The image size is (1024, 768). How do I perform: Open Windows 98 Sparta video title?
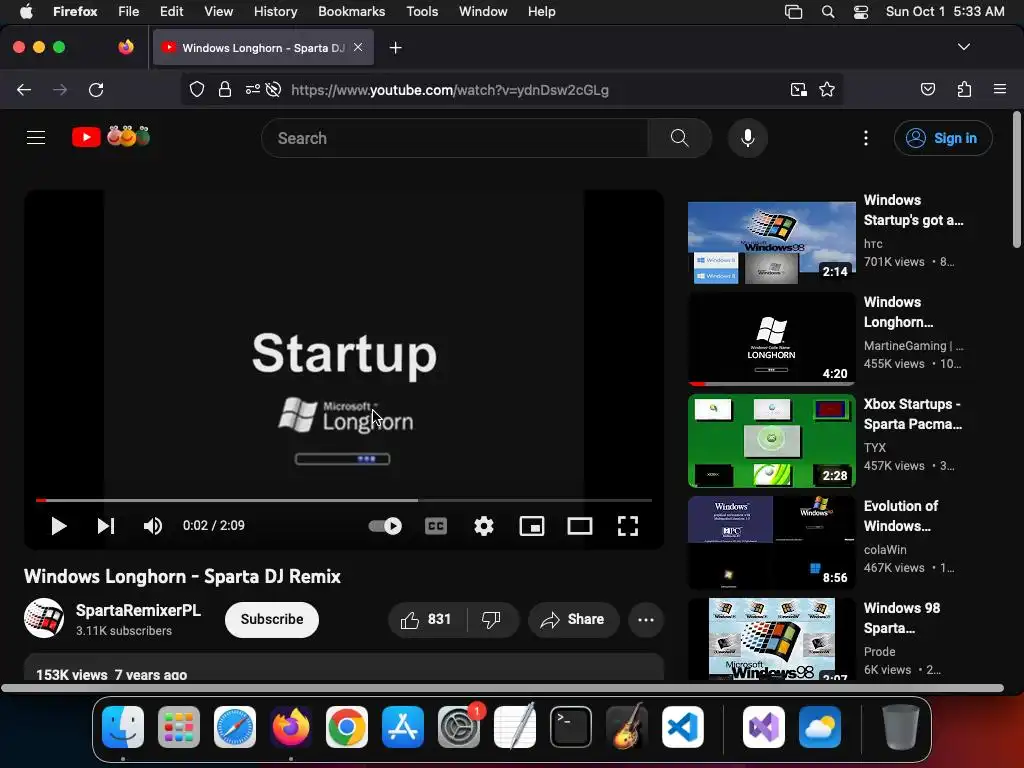[902, 618]
